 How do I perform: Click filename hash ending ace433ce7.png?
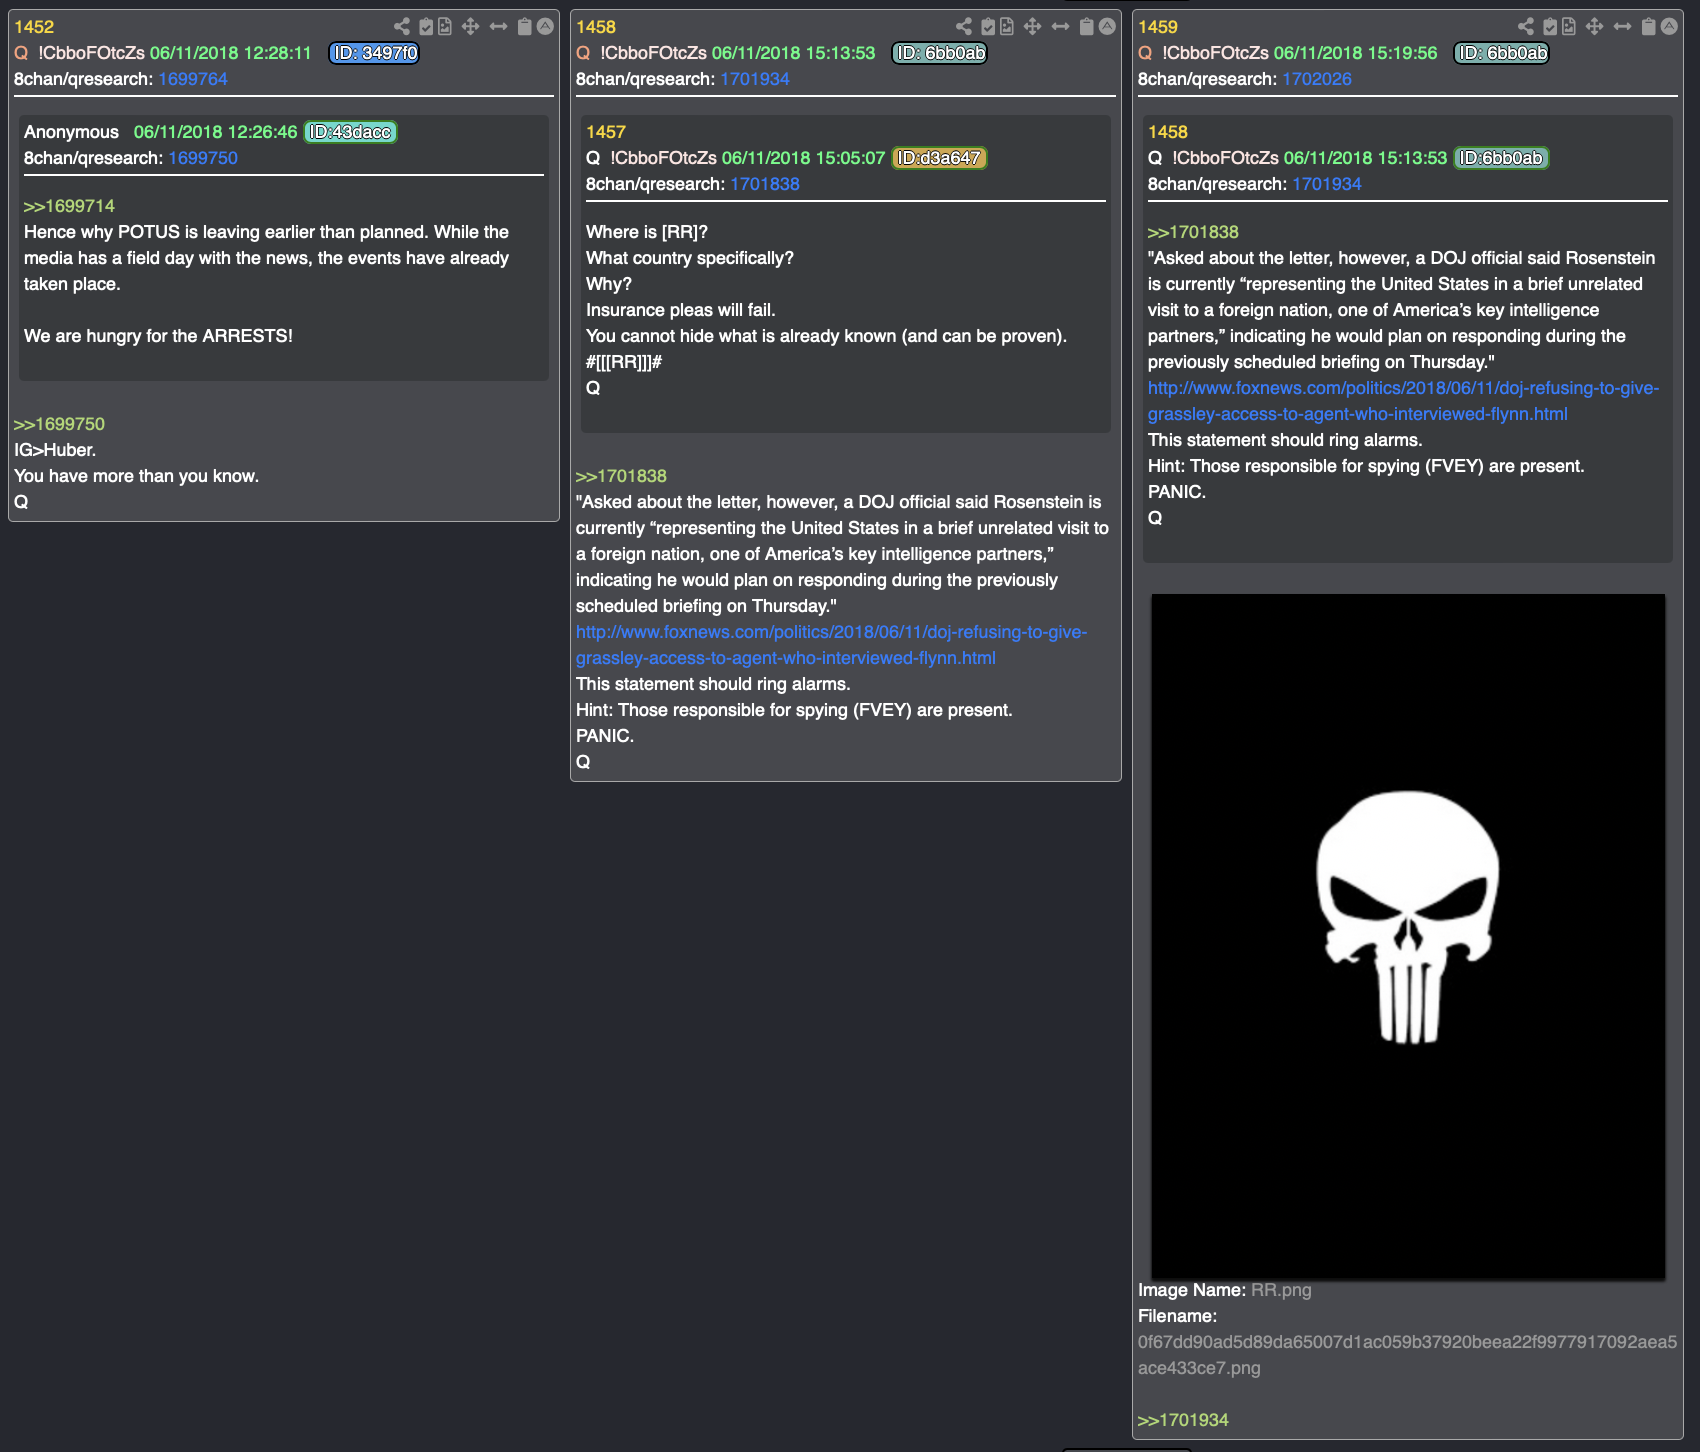tap(1407, 1355)
